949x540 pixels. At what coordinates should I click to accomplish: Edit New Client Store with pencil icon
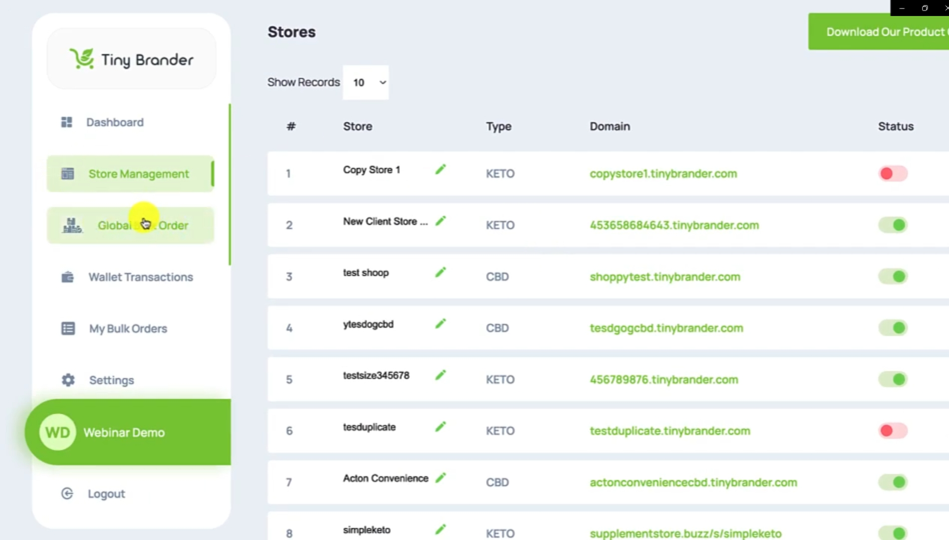(x=441, y=221)
